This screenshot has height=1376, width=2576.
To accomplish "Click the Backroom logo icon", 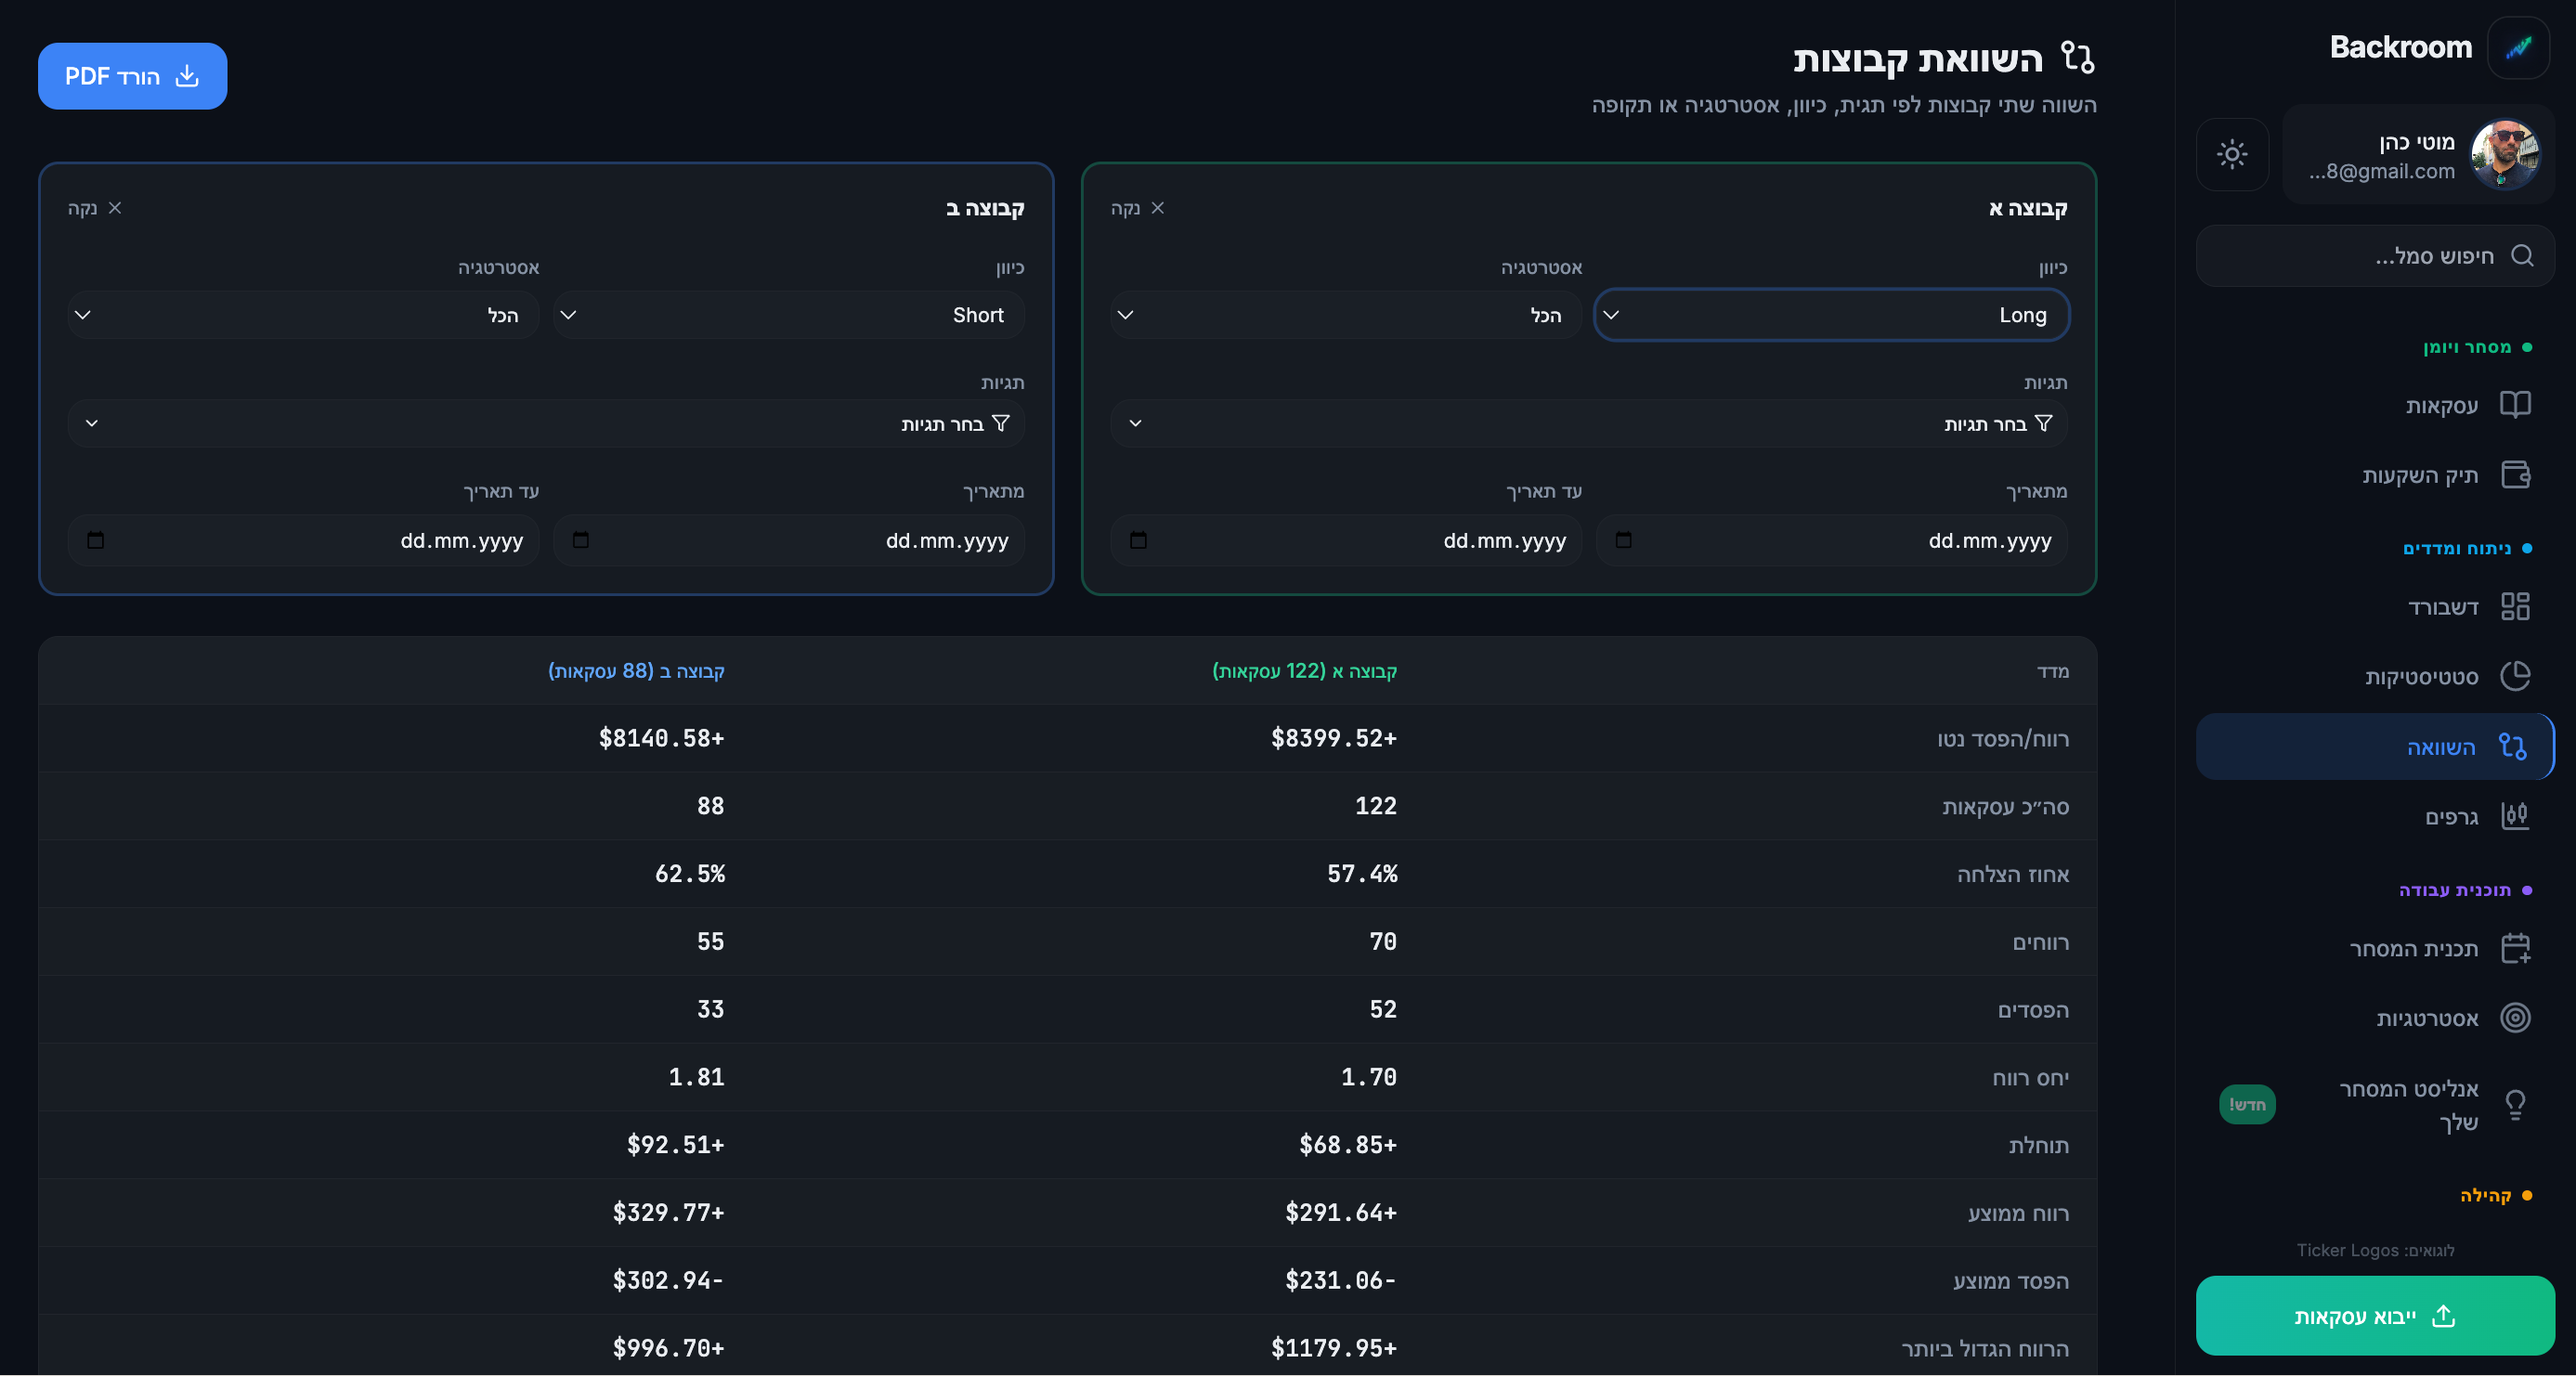I will pyautogui.click(x=2519, y=47).
